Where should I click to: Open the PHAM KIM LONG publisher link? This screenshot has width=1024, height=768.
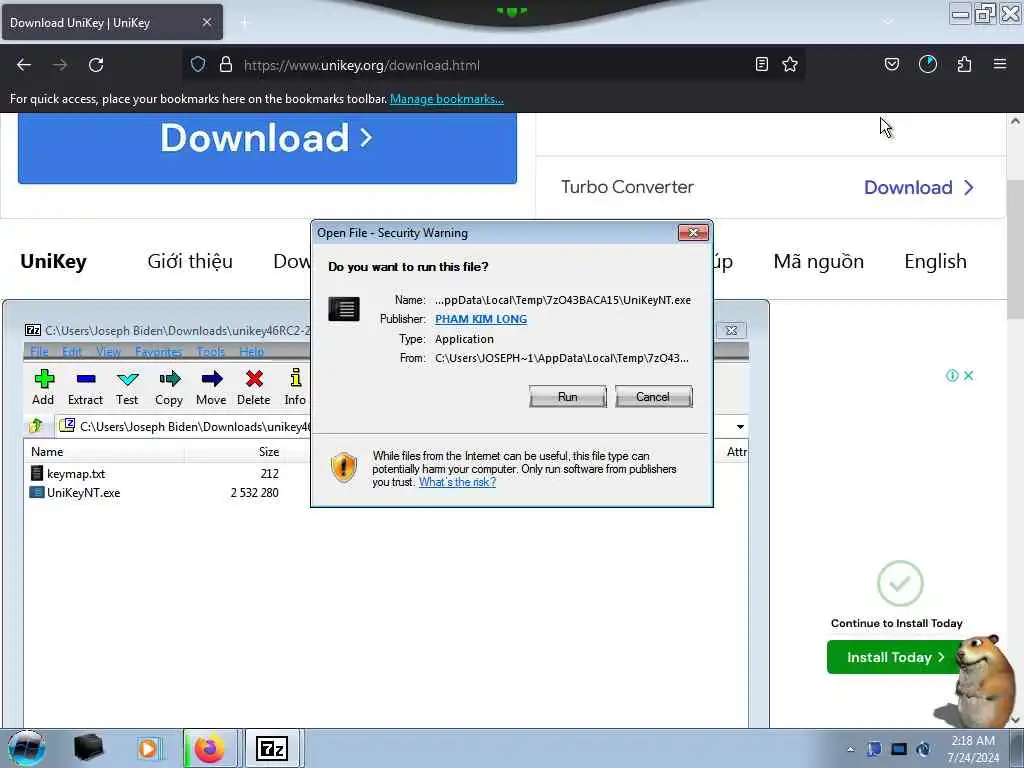[x=481, y=319]
